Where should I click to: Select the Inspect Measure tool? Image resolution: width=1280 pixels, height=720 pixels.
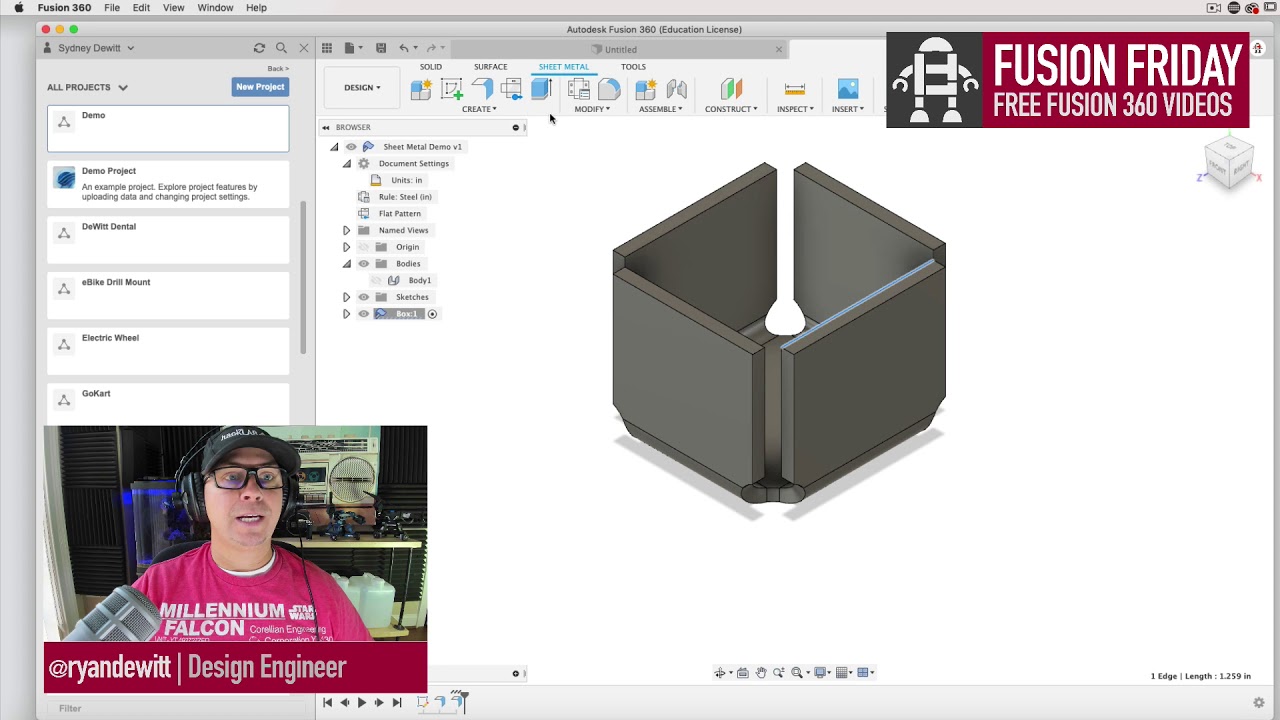pyautogui.click(x=795, y=90)
